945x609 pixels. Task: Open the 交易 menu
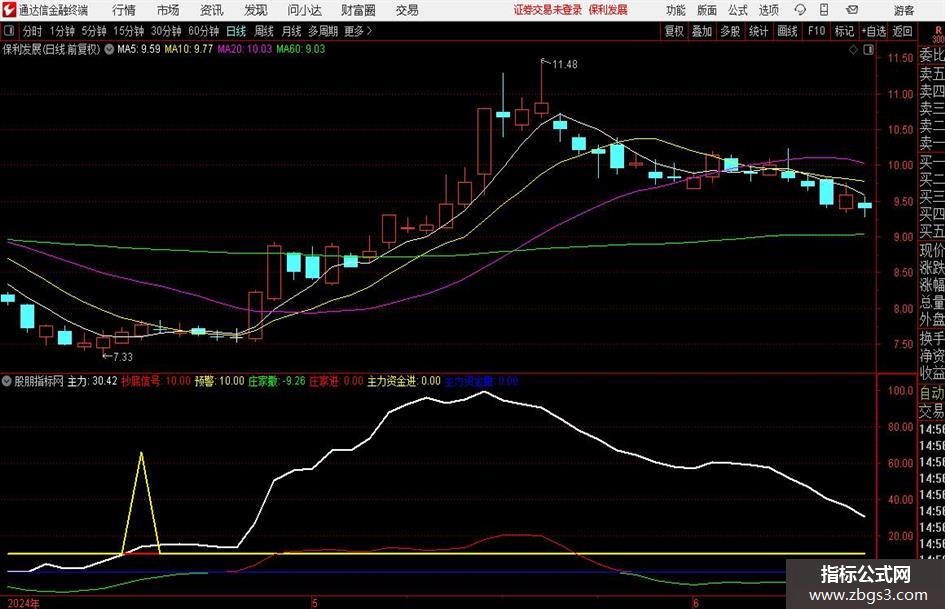click(407, 10)
